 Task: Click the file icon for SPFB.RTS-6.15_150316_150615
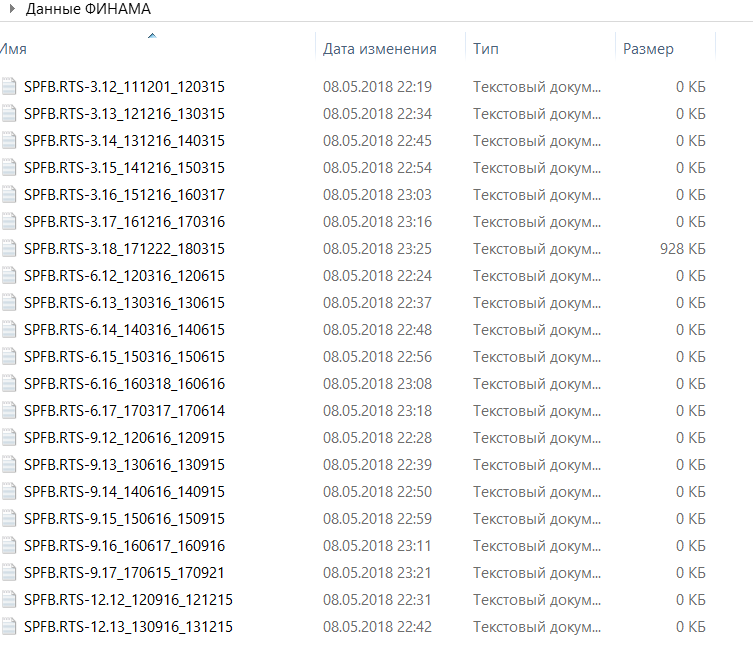9,357
